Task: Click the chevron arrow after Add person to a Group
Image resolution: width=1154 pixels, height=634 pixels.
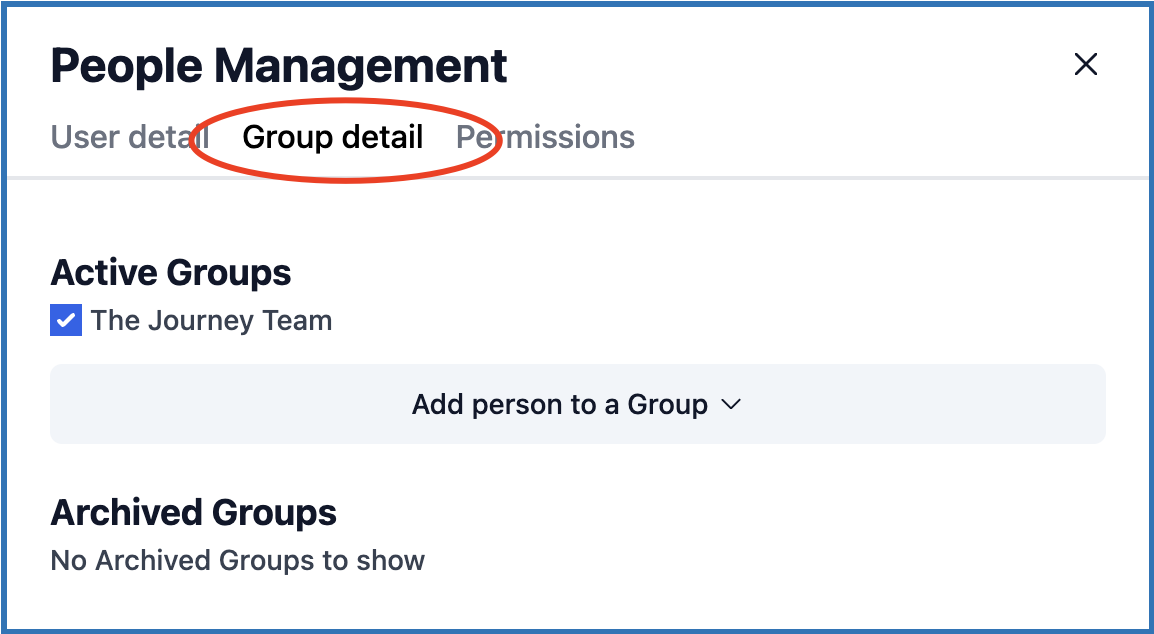Action: (731, 404)
